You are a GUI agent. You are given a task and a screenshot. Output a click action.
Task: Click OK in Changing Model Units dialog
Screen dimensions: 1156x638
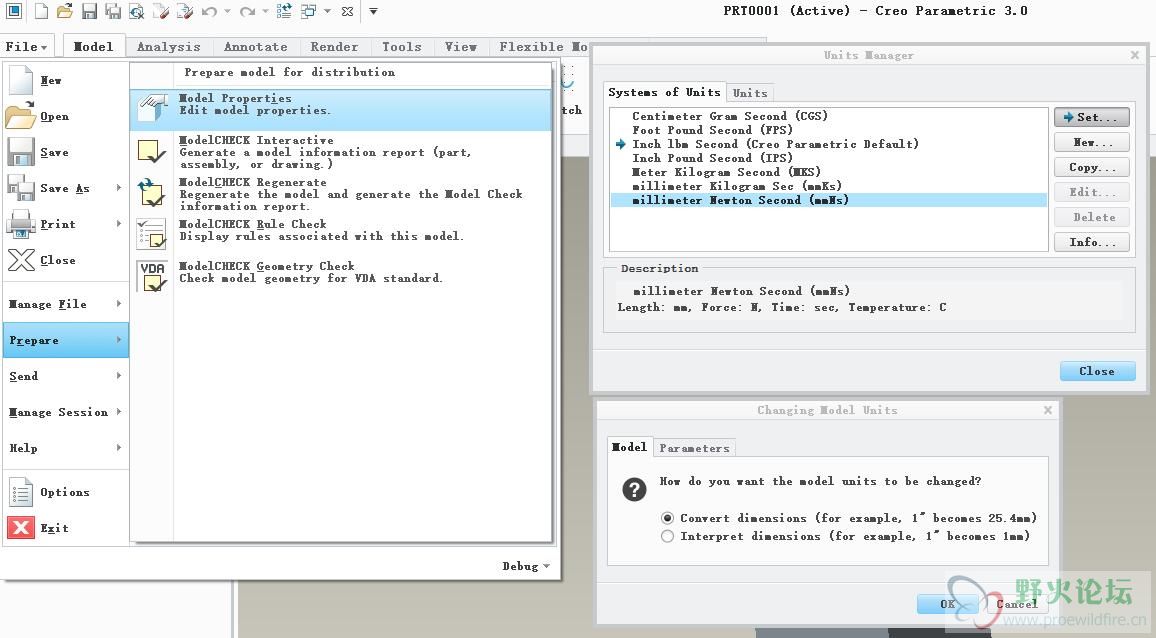click(x=947, y=604)
